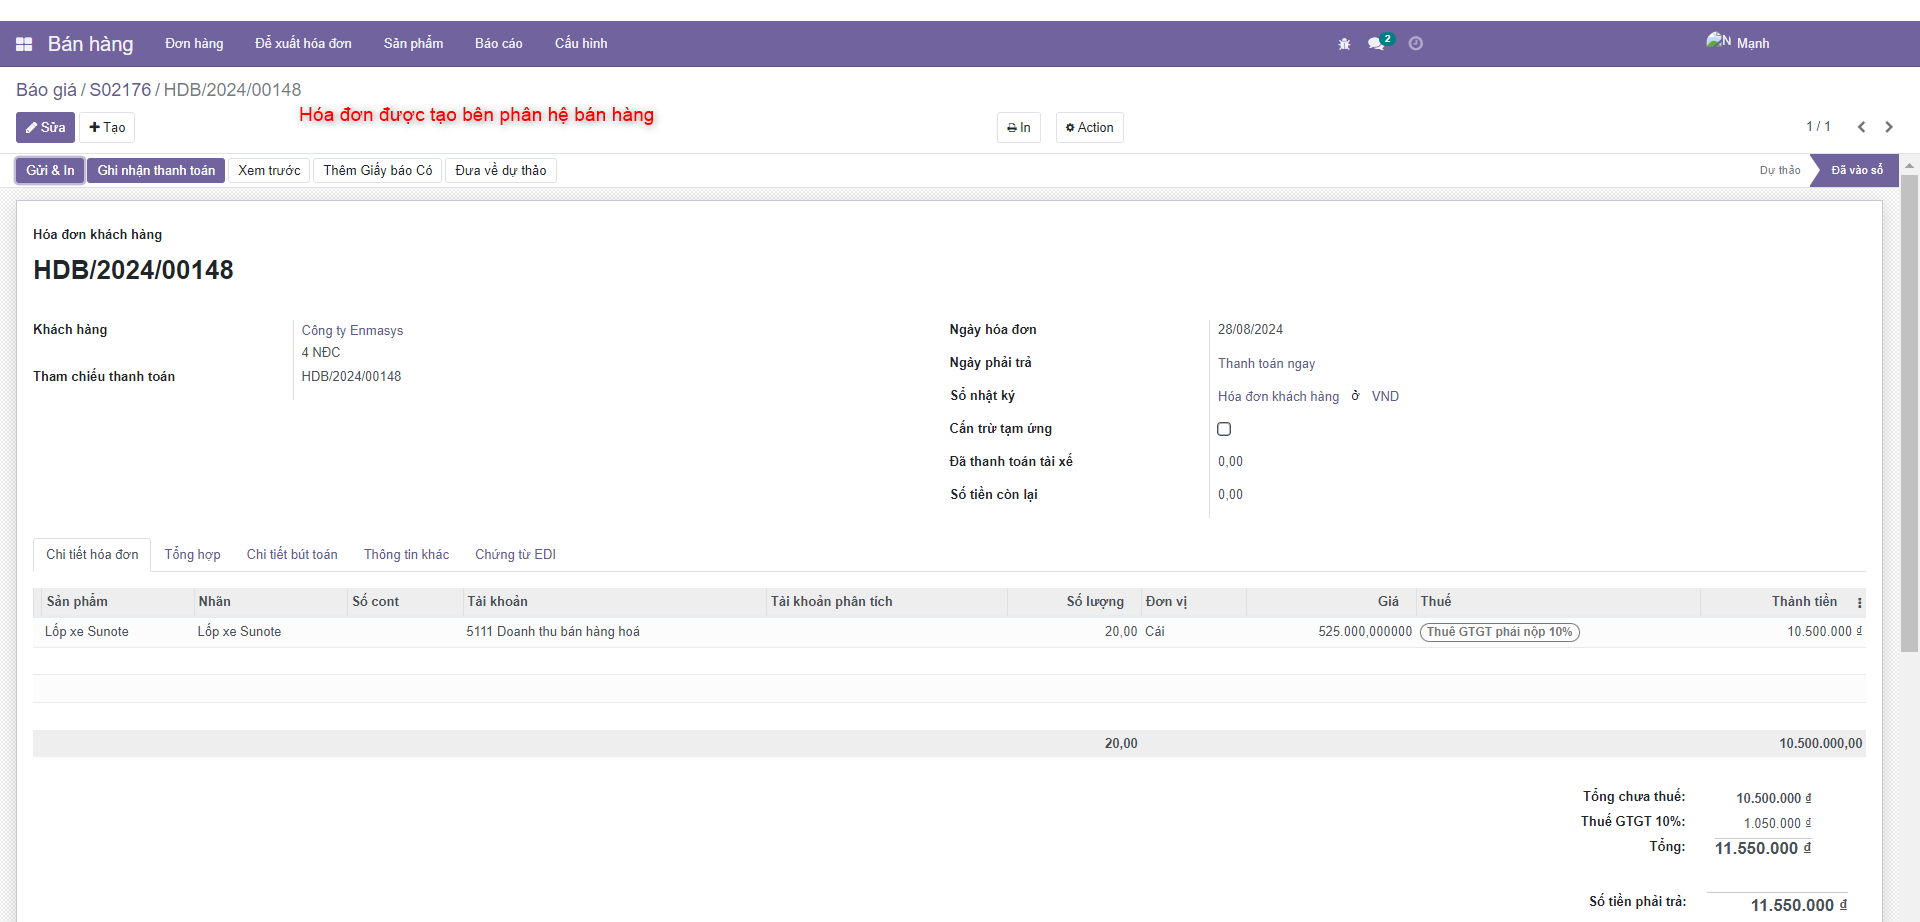This screenshot has width=1920, height=922.
Task: Switch to the Chi tiết bút toán tab
Action: point(292,555)
